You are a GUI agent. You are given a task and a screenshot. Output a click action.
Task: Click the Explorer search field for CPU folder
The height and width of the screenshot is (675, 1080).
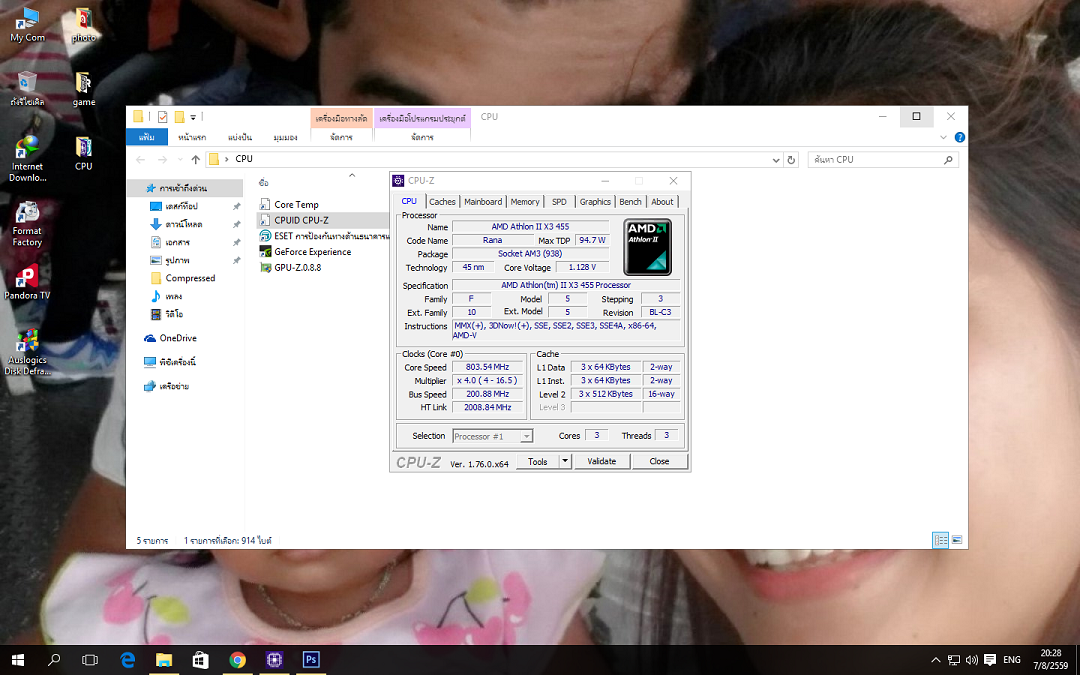(875, 159)
